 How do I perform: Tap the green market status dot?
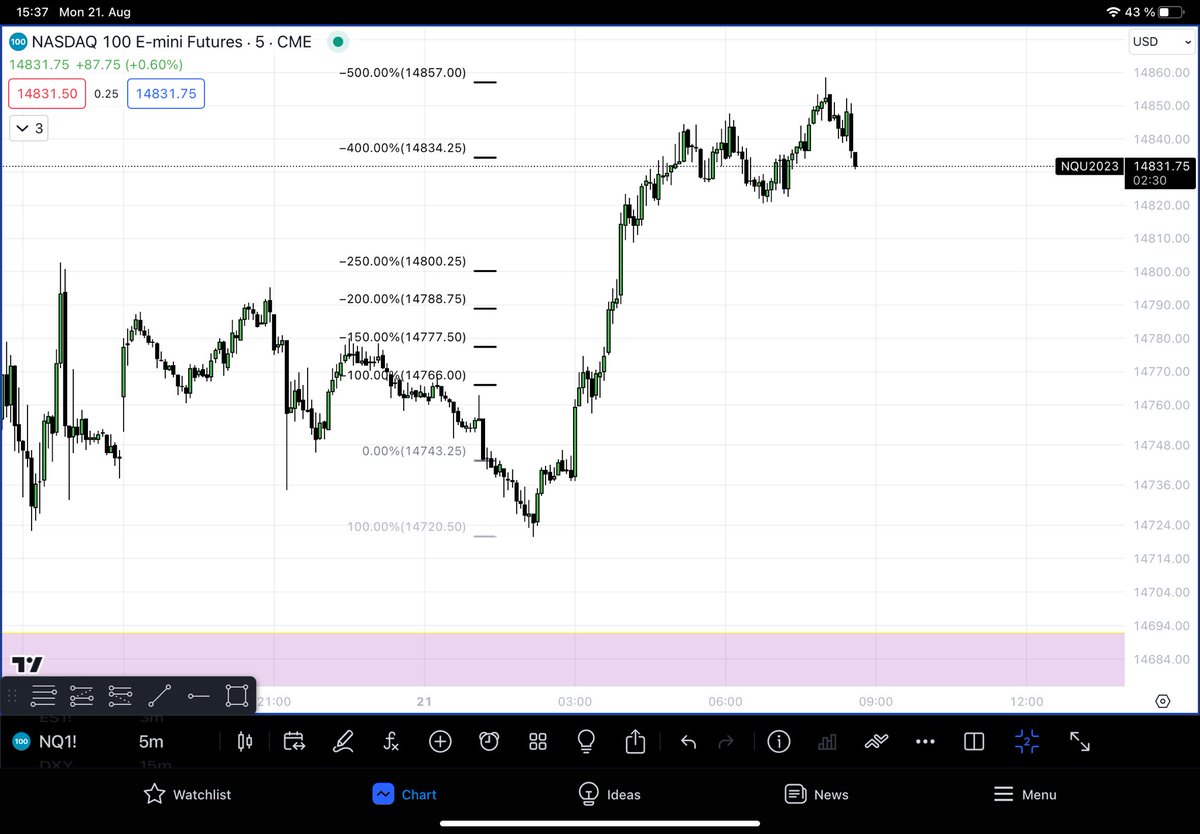[338, 42]
